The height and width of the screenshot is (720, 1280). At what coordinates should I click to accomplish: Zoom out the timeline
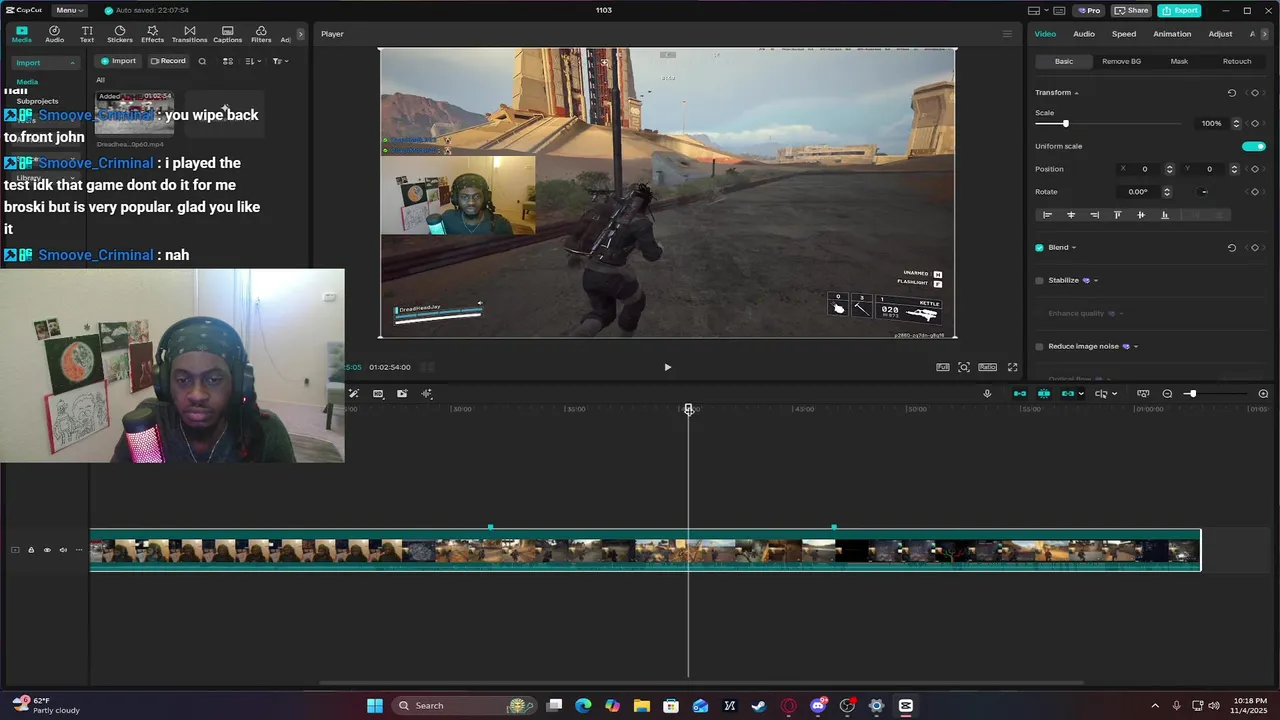point(1167,394)
